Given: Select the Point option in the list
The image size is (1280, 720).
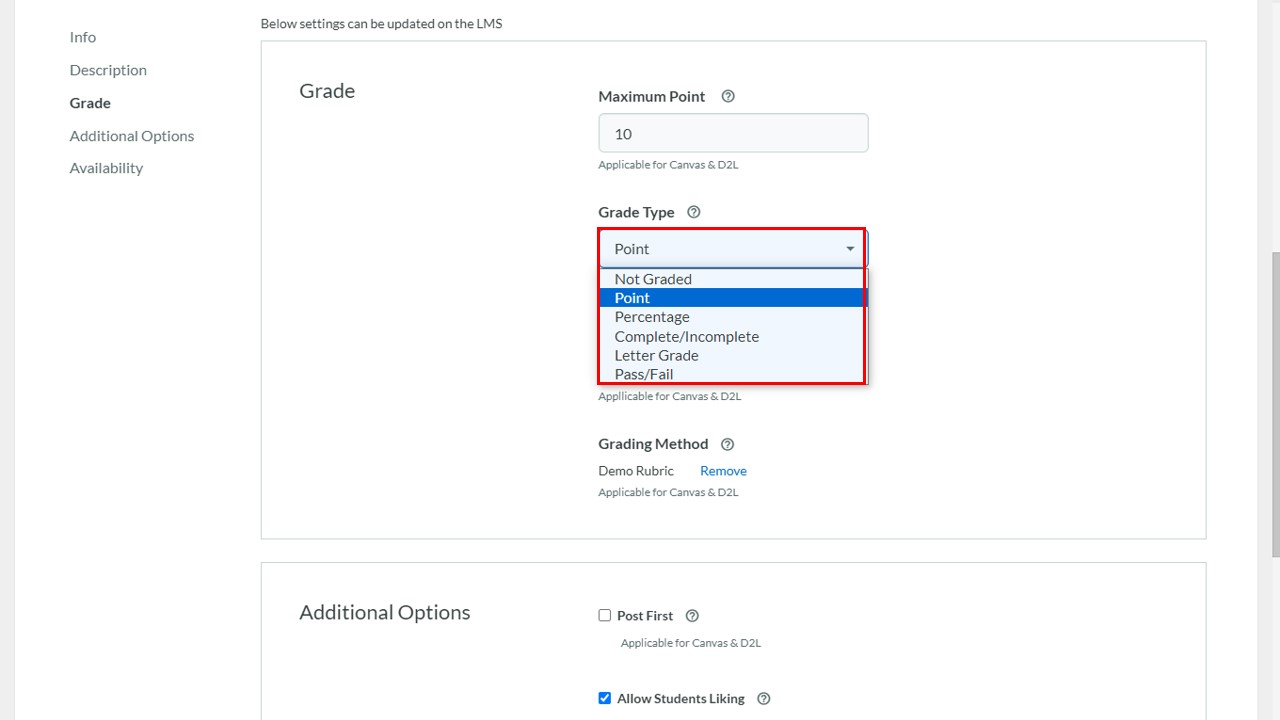Looking at the screenshot, I should [733, 298].
